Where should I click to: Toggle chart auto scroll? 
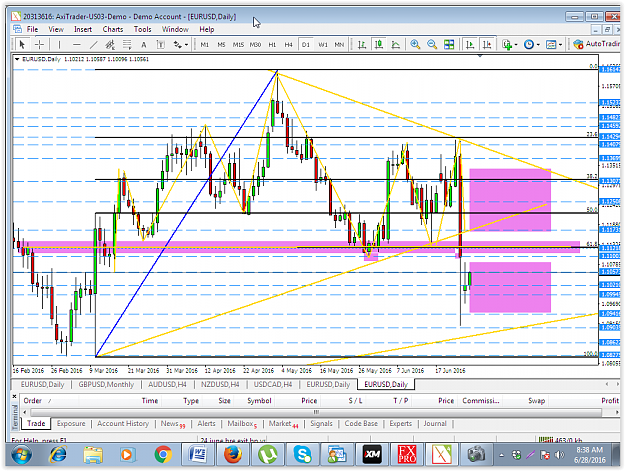(470, 44)
